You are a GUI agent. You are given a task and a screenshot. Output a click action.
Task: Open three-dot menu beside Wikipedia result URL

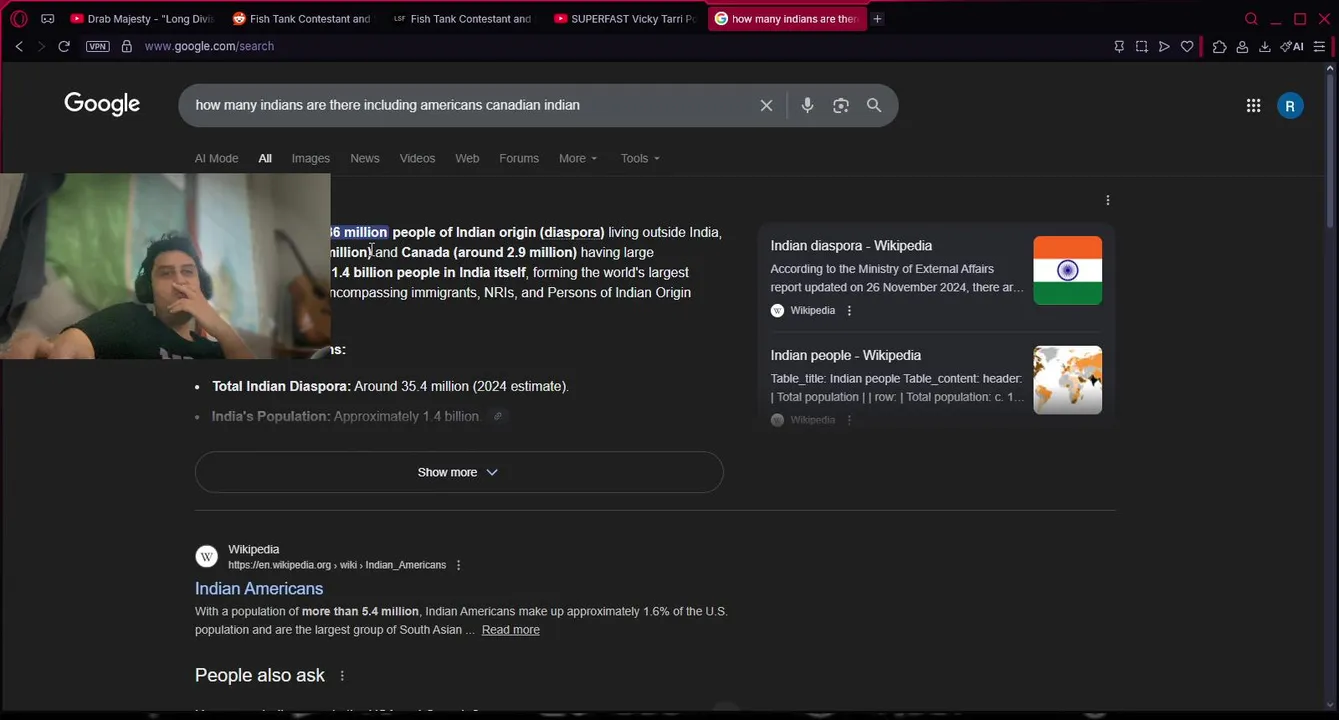pyautogui.click(x=459, y=565)
